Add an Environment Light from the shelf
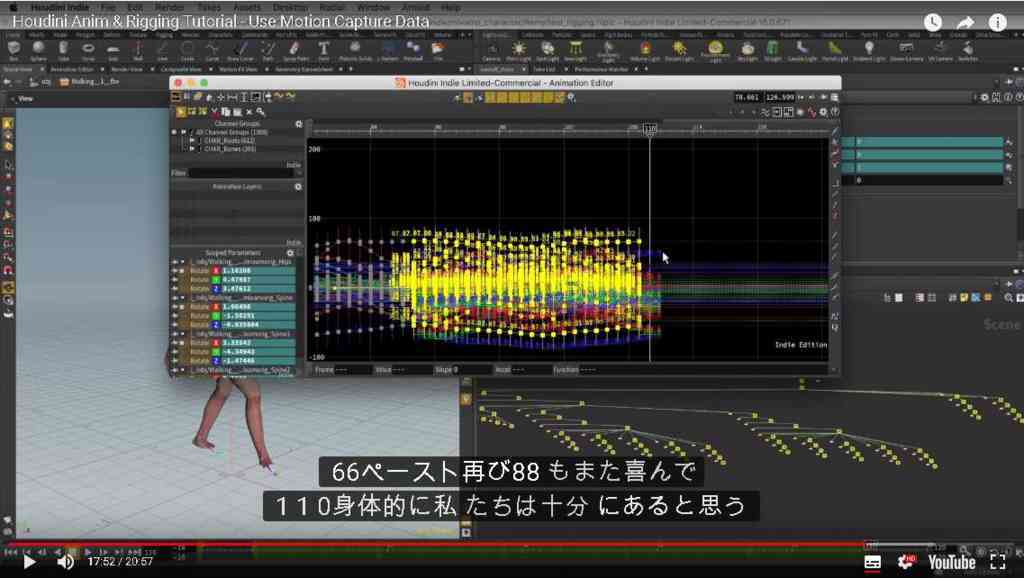This screenshot has height=578, width=1024. click(x=715, y=50)
